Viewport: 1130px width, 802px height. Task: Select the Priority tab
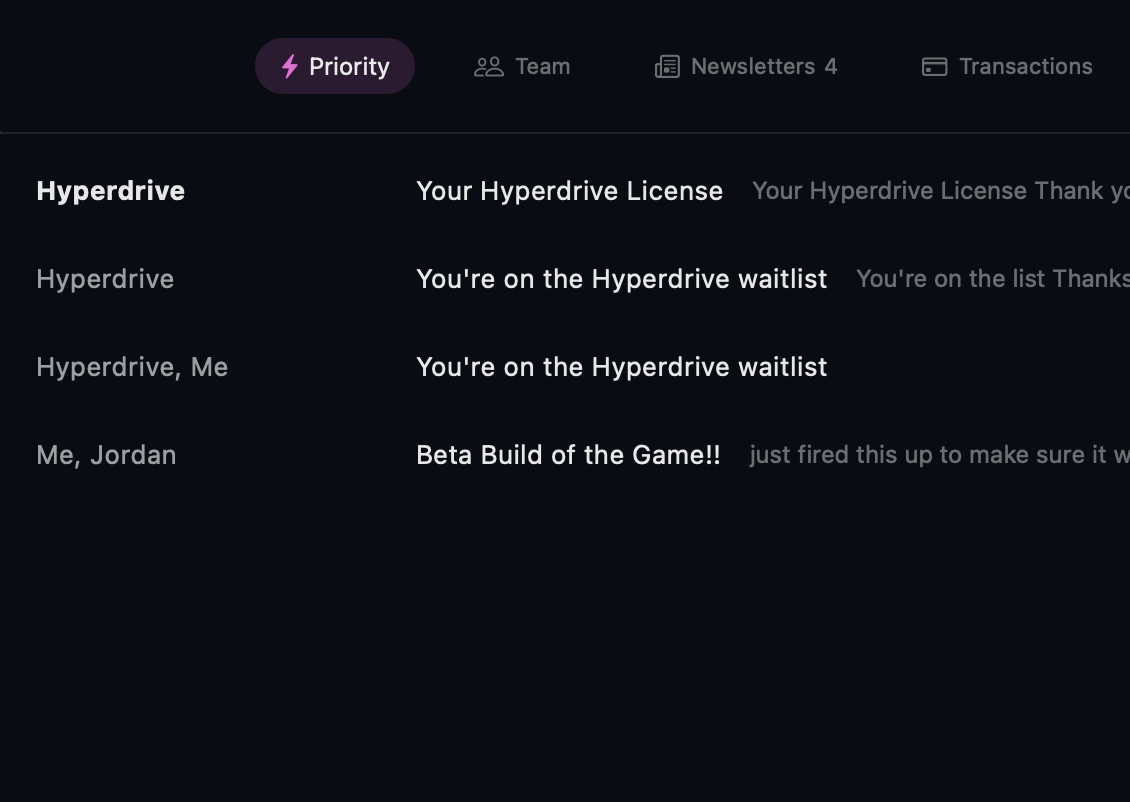[x=334, y=66]
